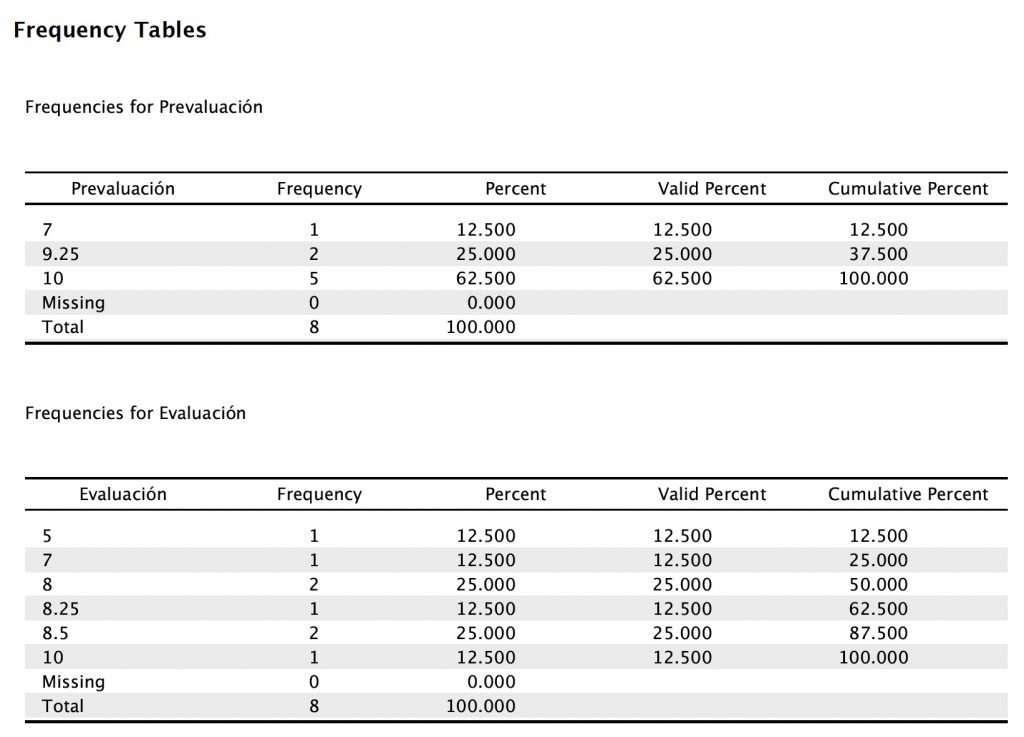Click Valid Percent header in Prevaluación table
The width and height of the screenshot is (1024, 737).
712,189
